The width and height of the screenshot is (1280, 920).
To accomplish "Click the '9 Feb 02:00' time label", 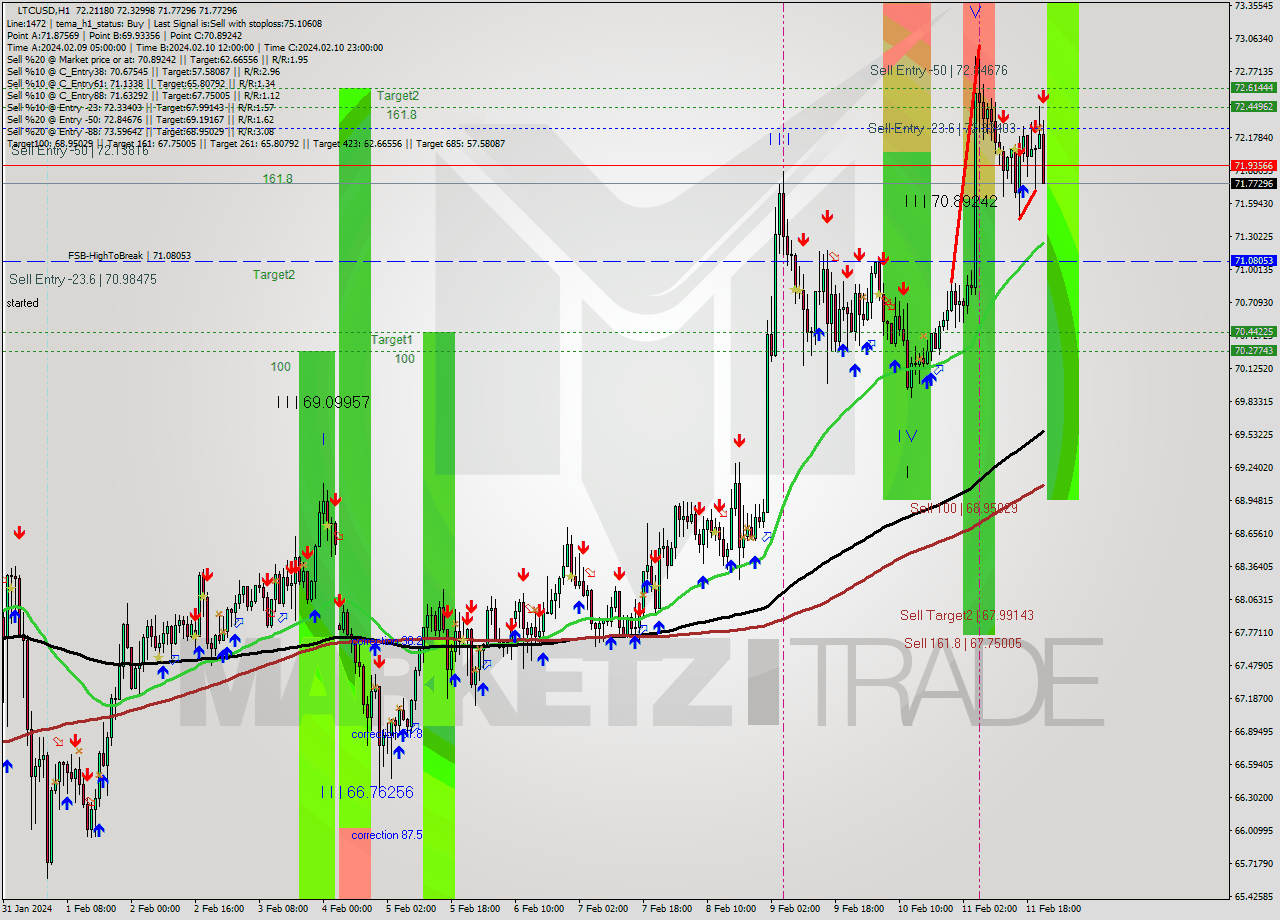I will click(x=795, y=910).
